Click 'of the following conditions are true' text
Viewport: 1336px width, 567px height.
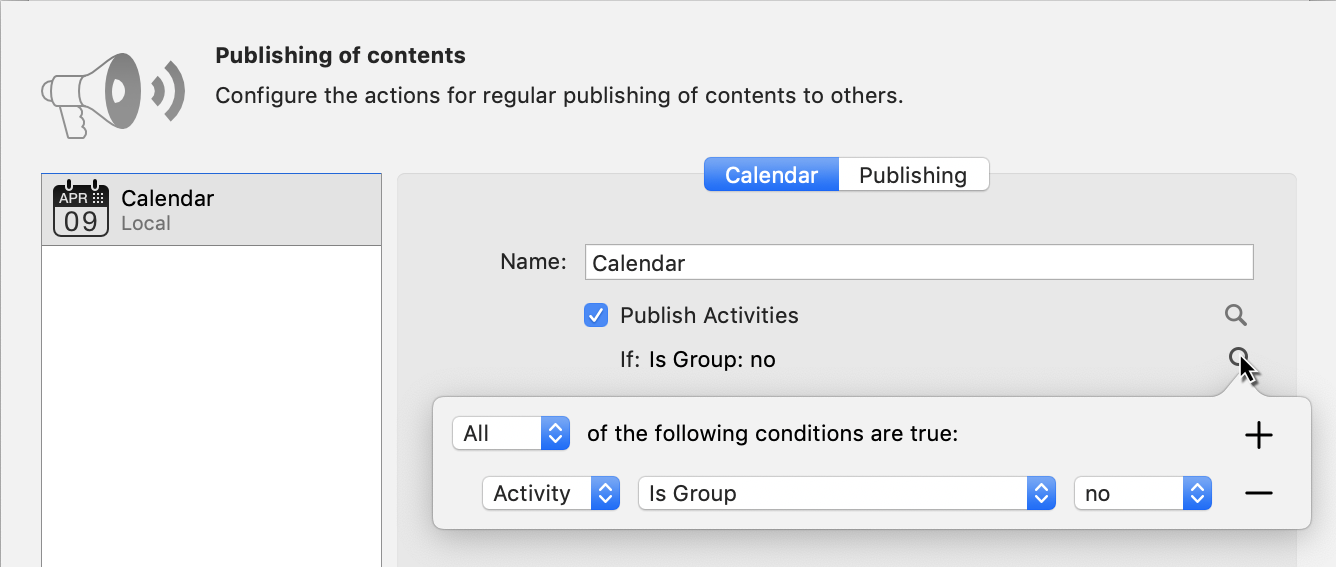click(772, 434)
